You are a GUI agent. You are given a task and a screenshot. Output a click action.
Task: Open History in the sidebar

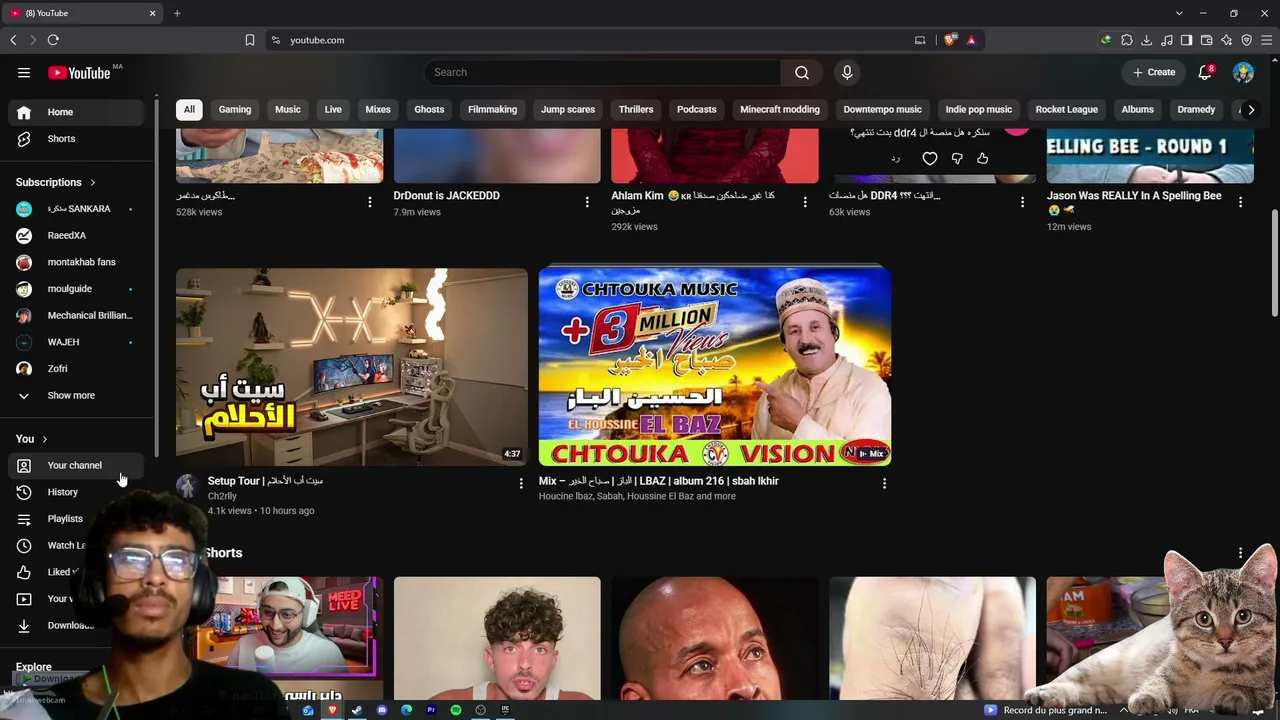coord(76,492)
